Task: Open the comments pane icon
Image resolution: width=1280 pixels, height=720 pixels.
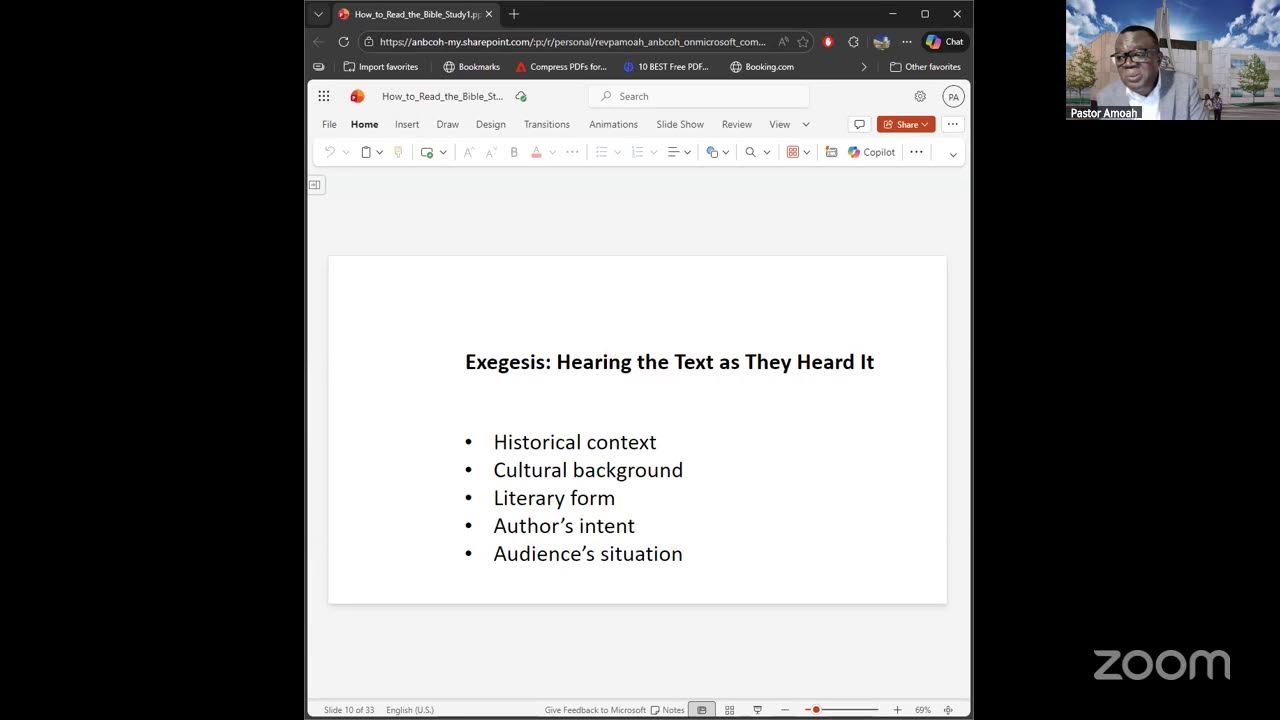Action: pos(859,124)
